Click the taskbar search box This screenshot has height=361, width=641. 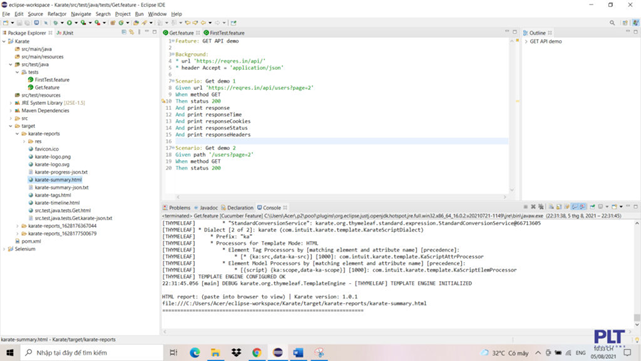pyautogui.click(x=92, y=352)
